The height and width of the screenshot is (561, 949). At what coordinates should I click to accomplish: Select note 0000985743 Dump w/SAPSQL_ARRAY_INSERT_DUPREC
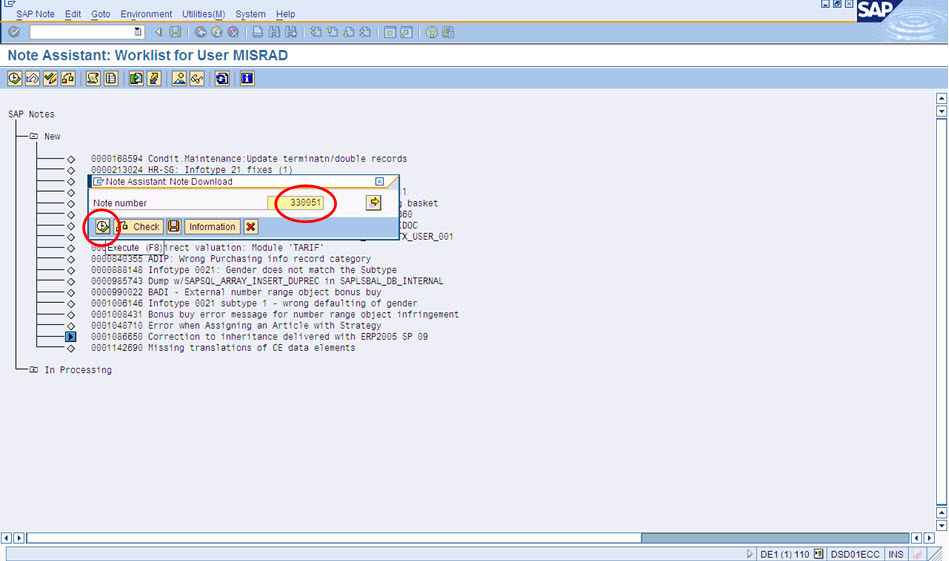(267, 281)
